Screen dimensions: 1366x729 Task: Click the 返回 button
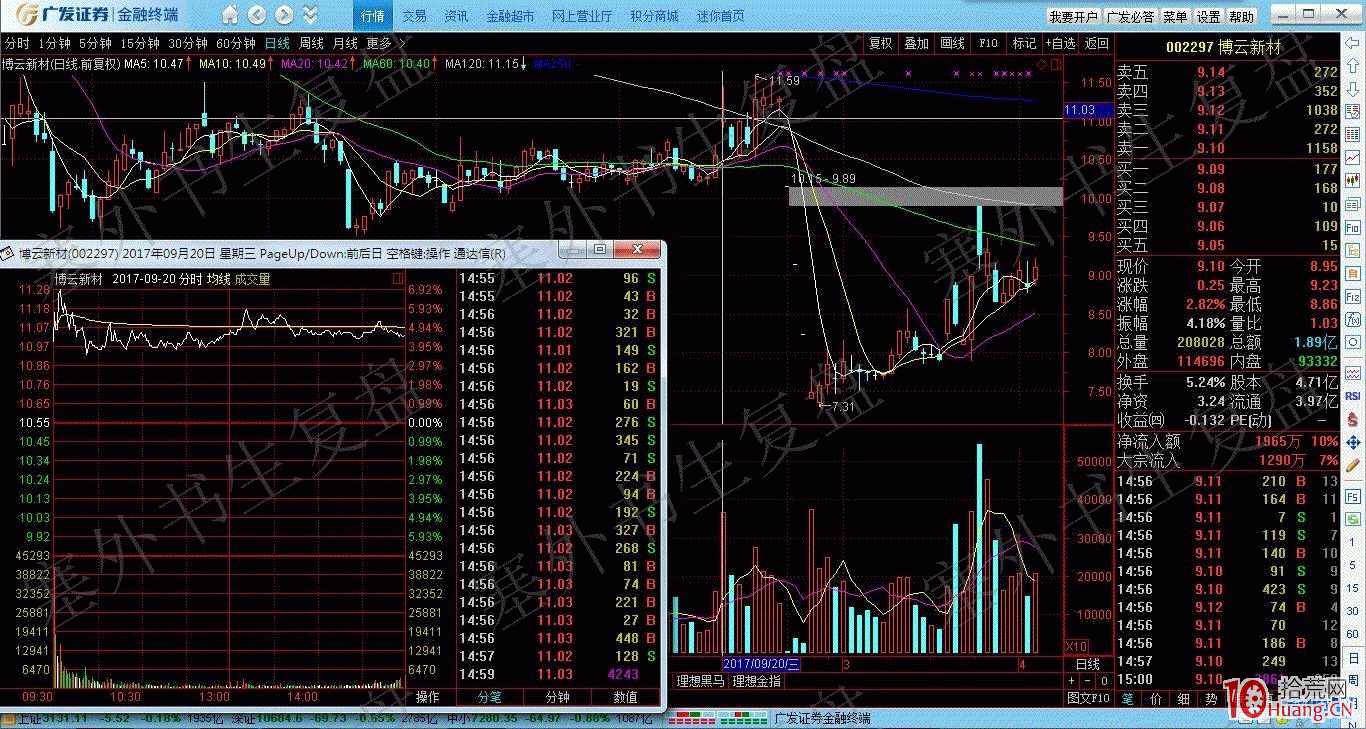[x=1097, y=43]
